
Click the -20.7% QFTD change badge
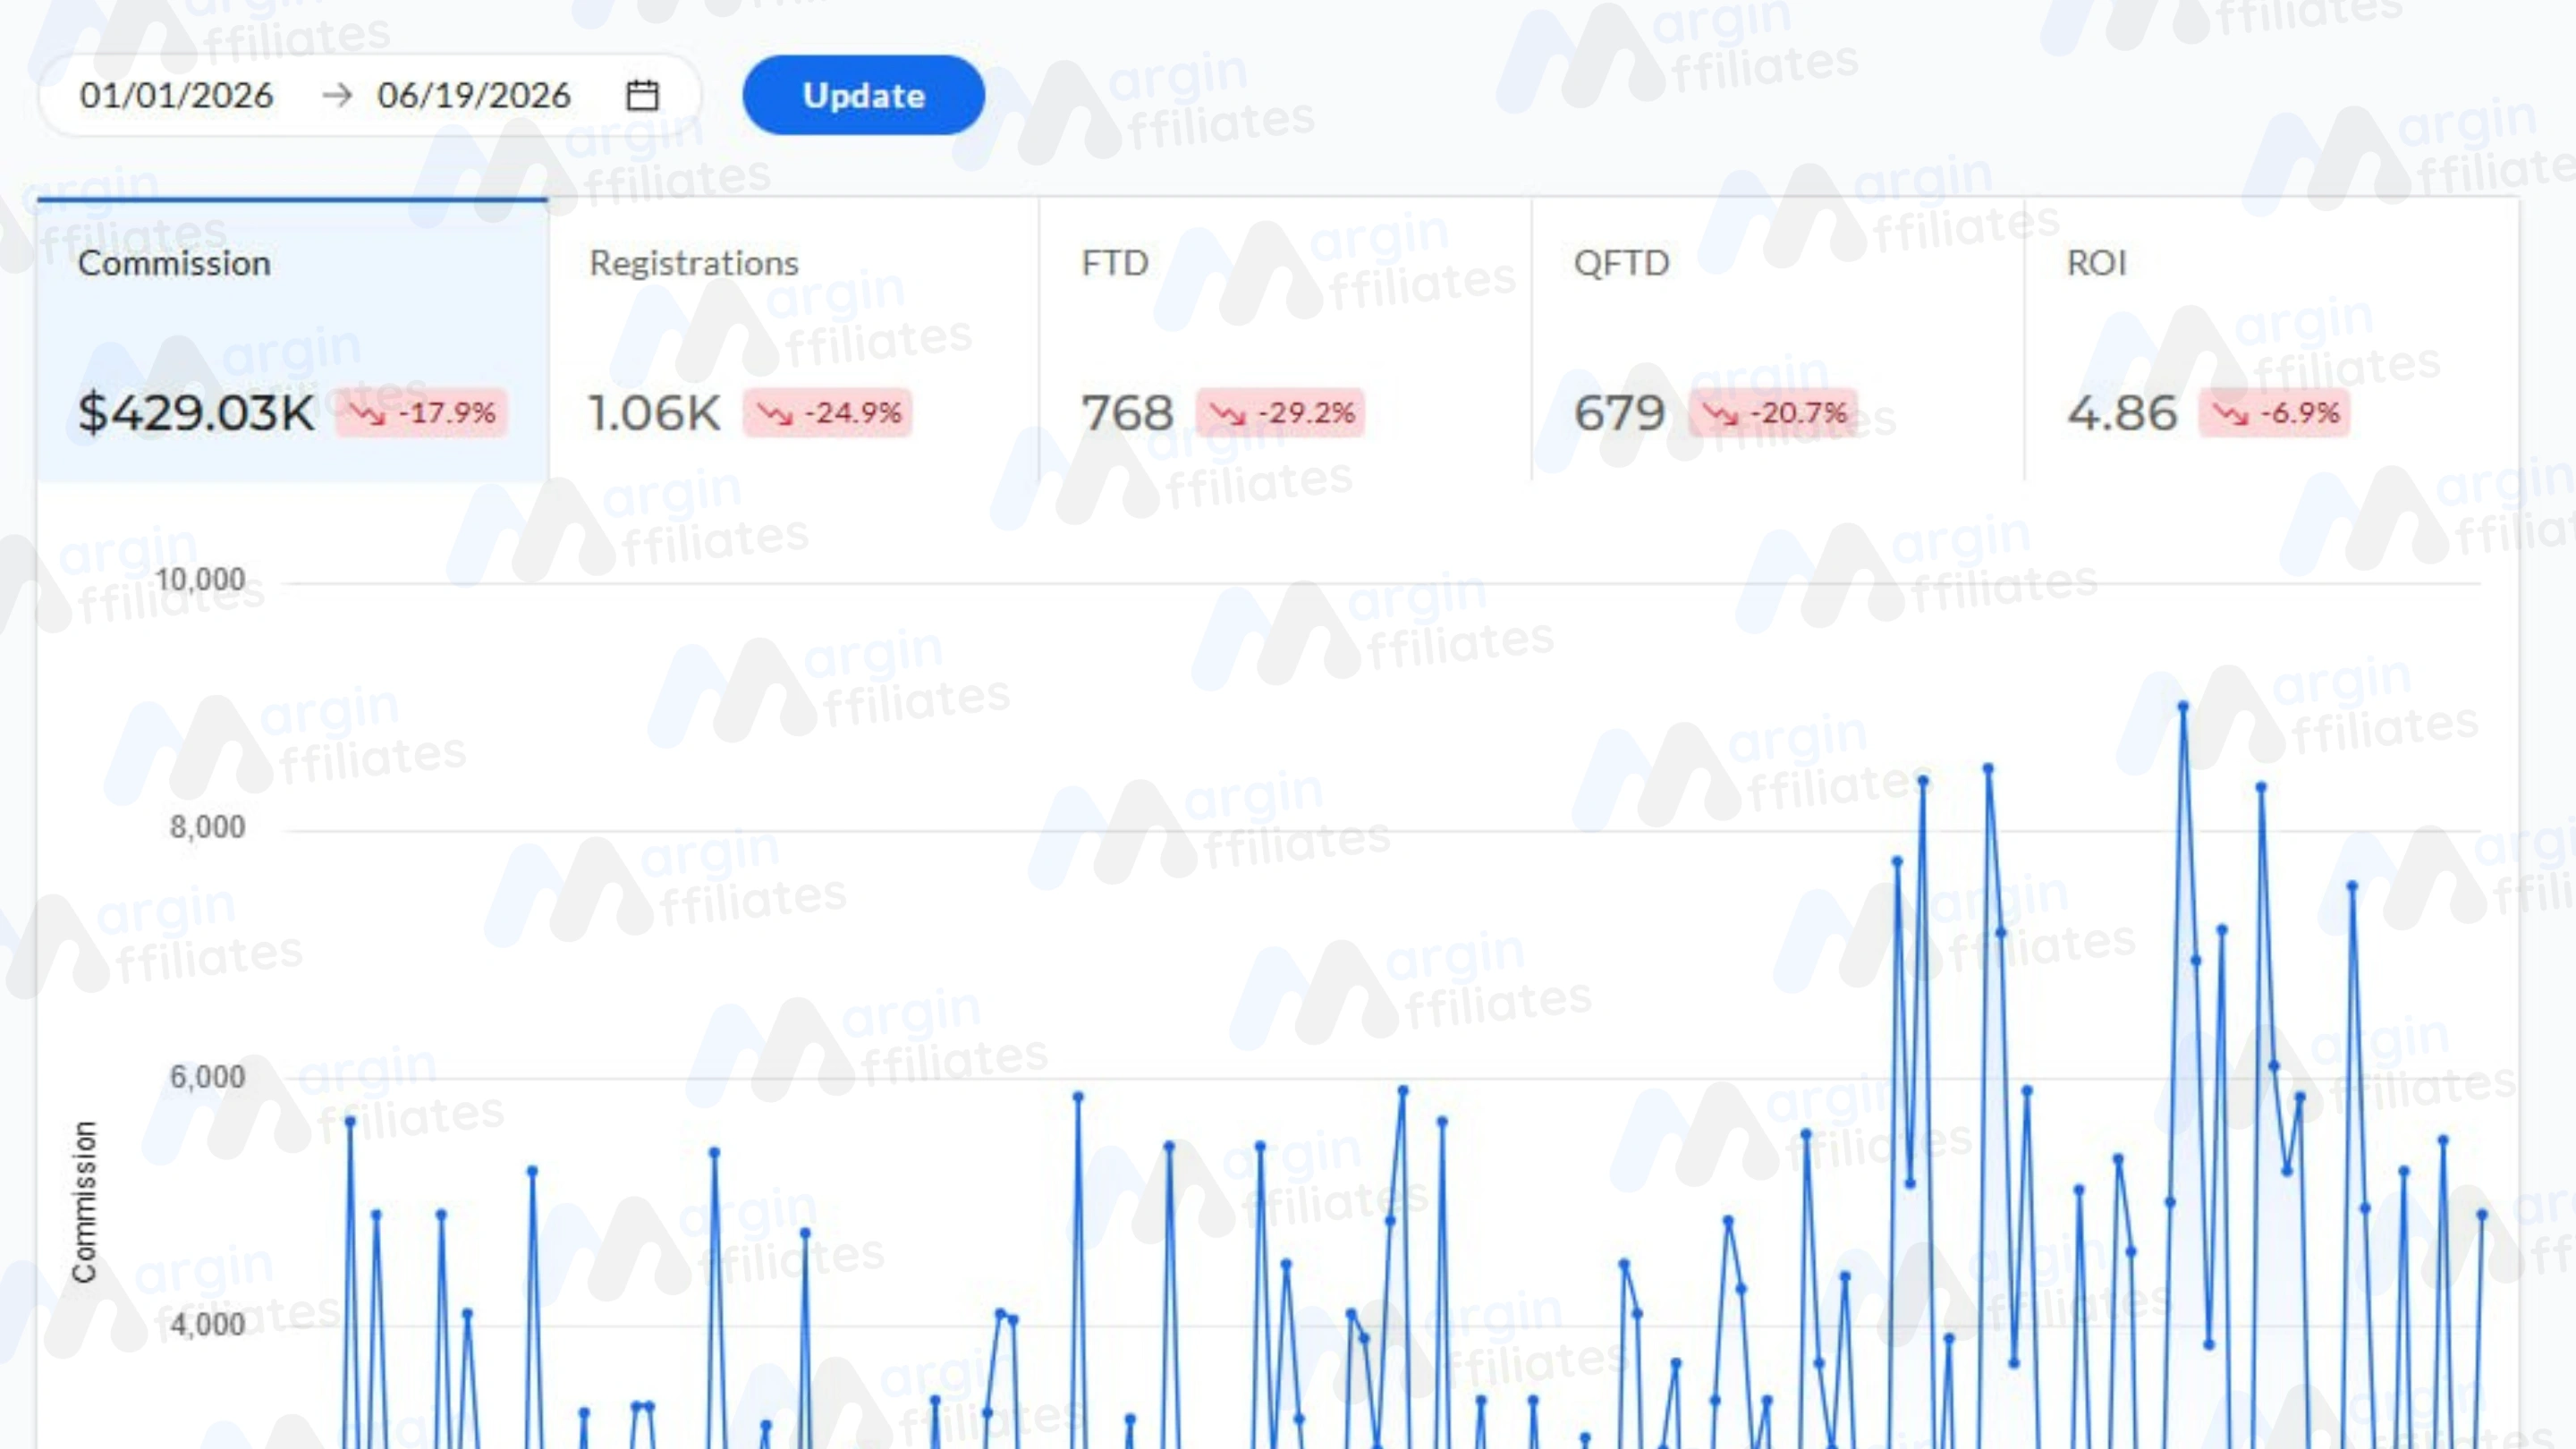point(1773,413)
